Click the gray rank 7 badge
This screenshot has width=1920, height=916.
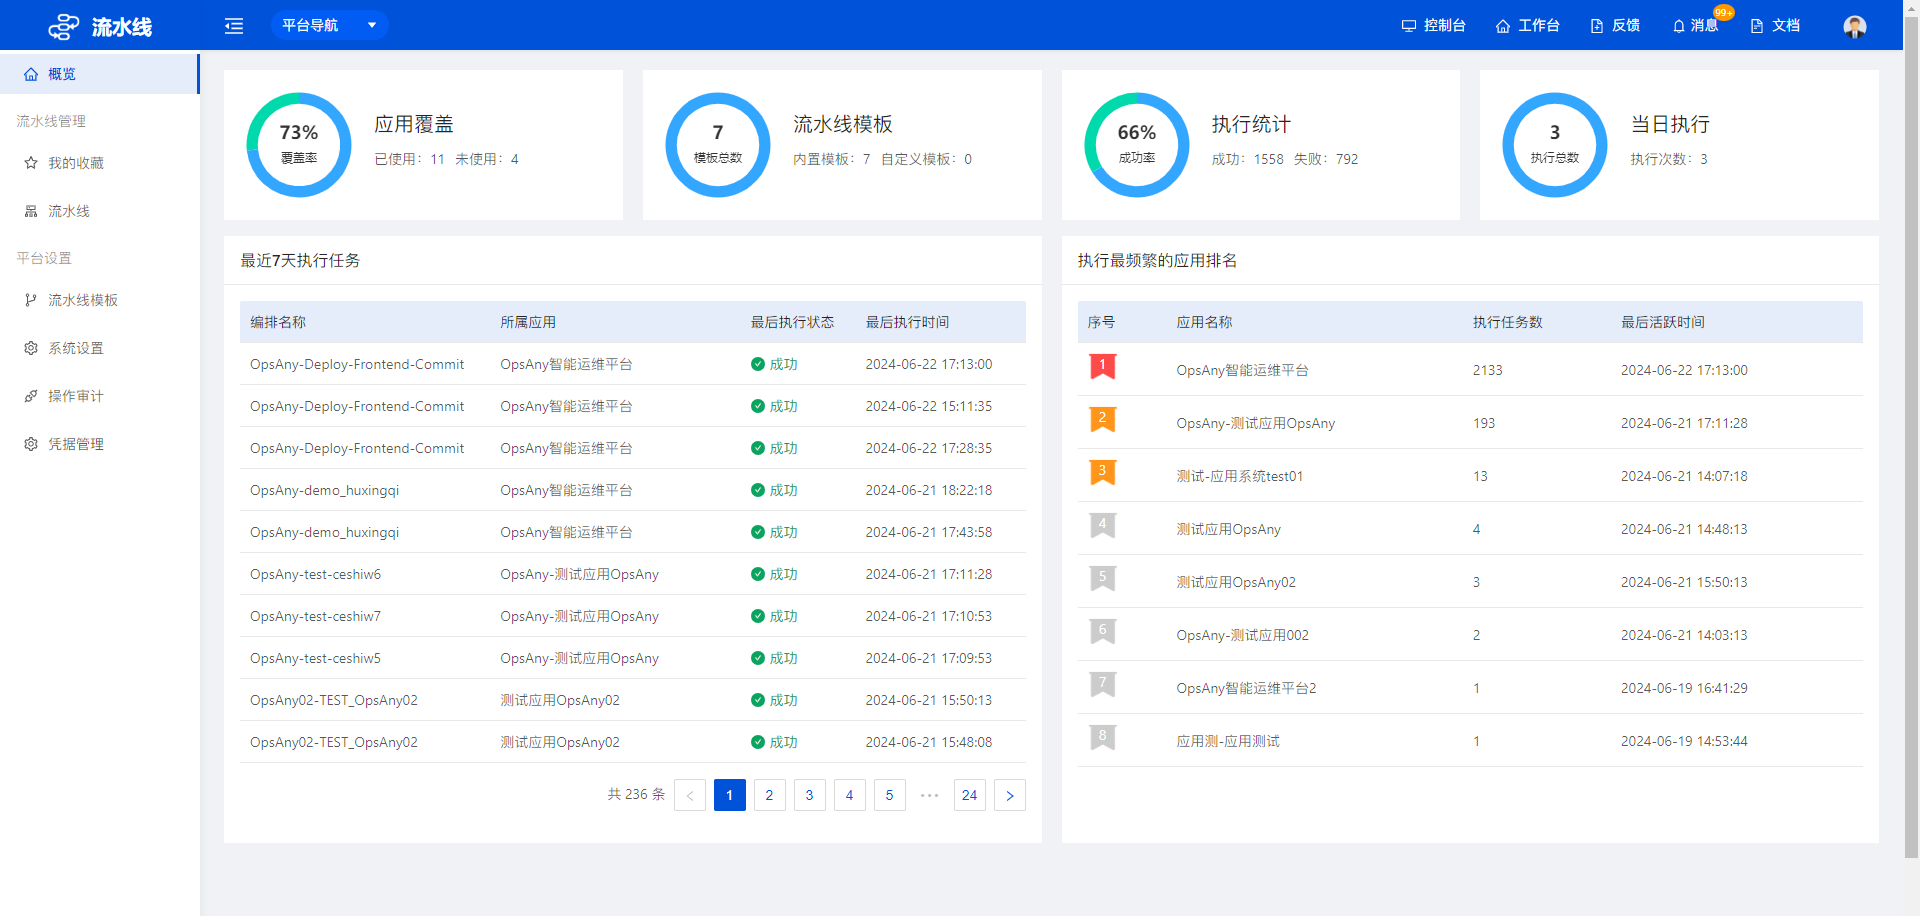coord(1102,685)
